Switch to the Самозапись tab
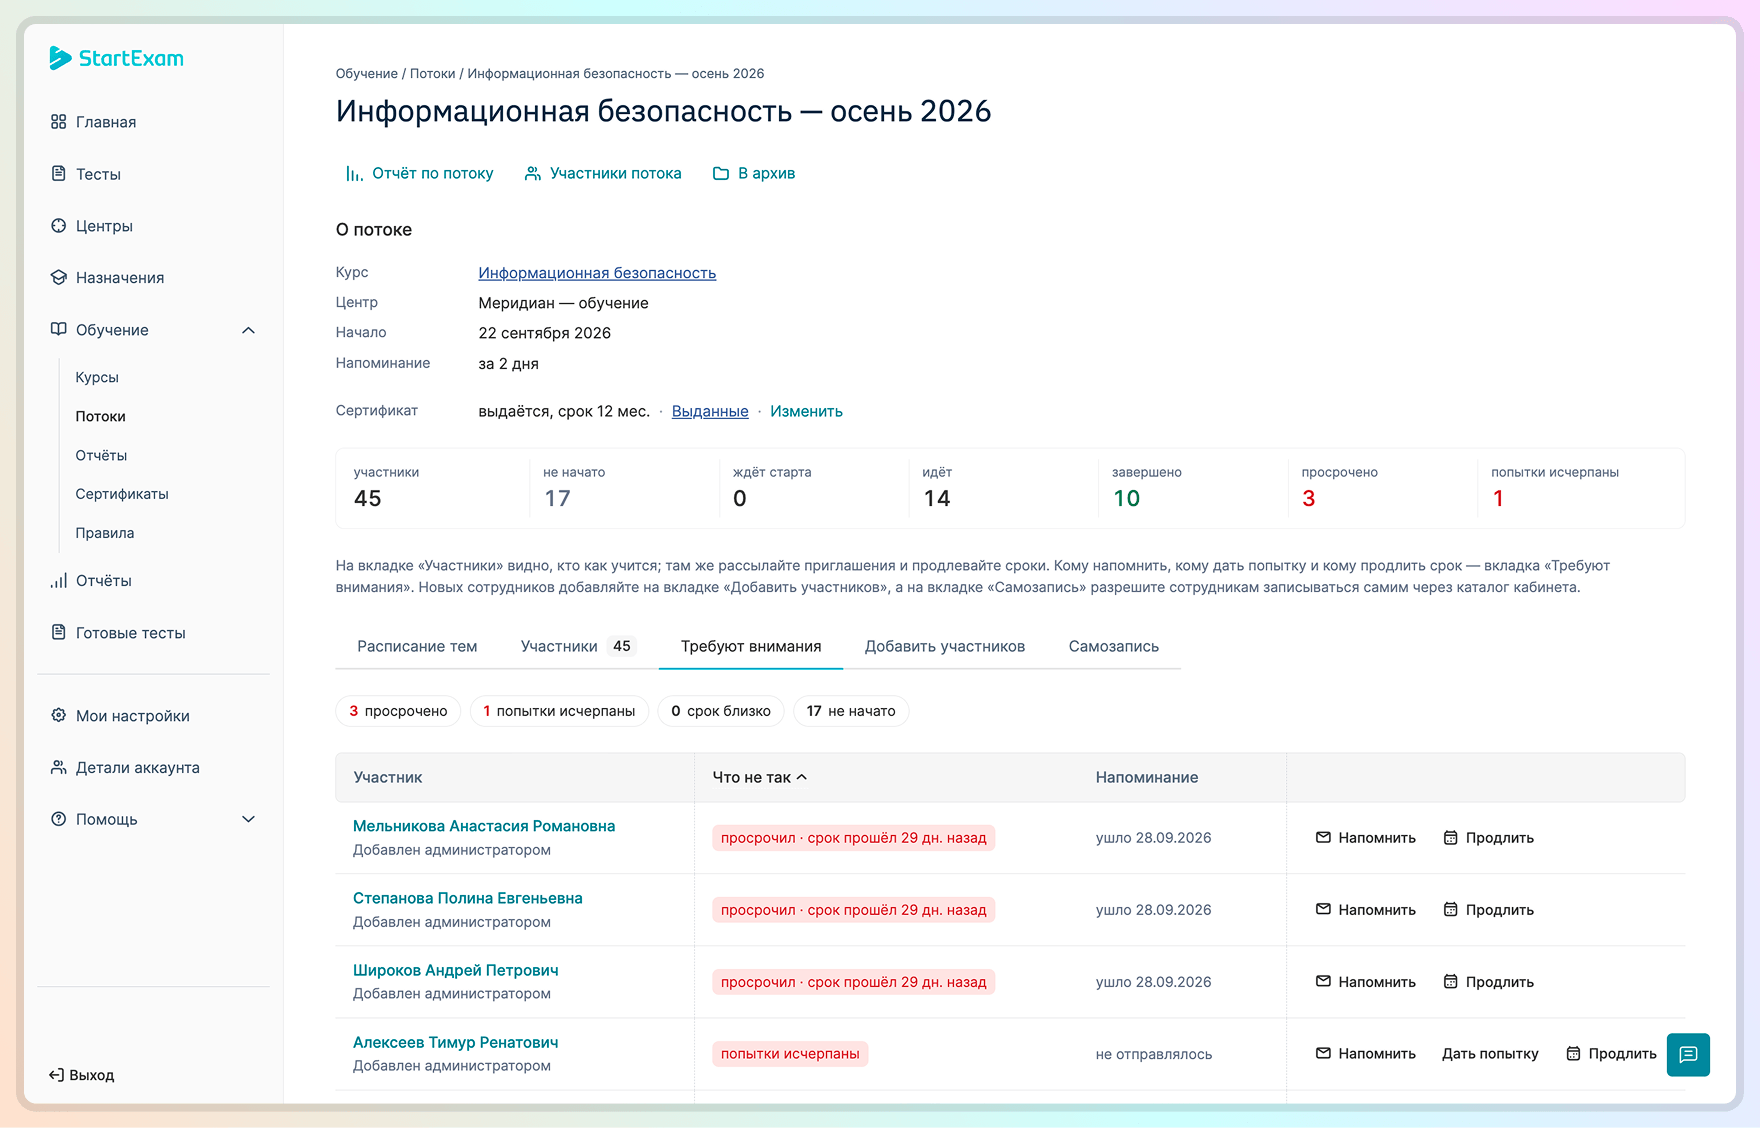This screenshot has height=1128, width=1760. point(1114,647)
